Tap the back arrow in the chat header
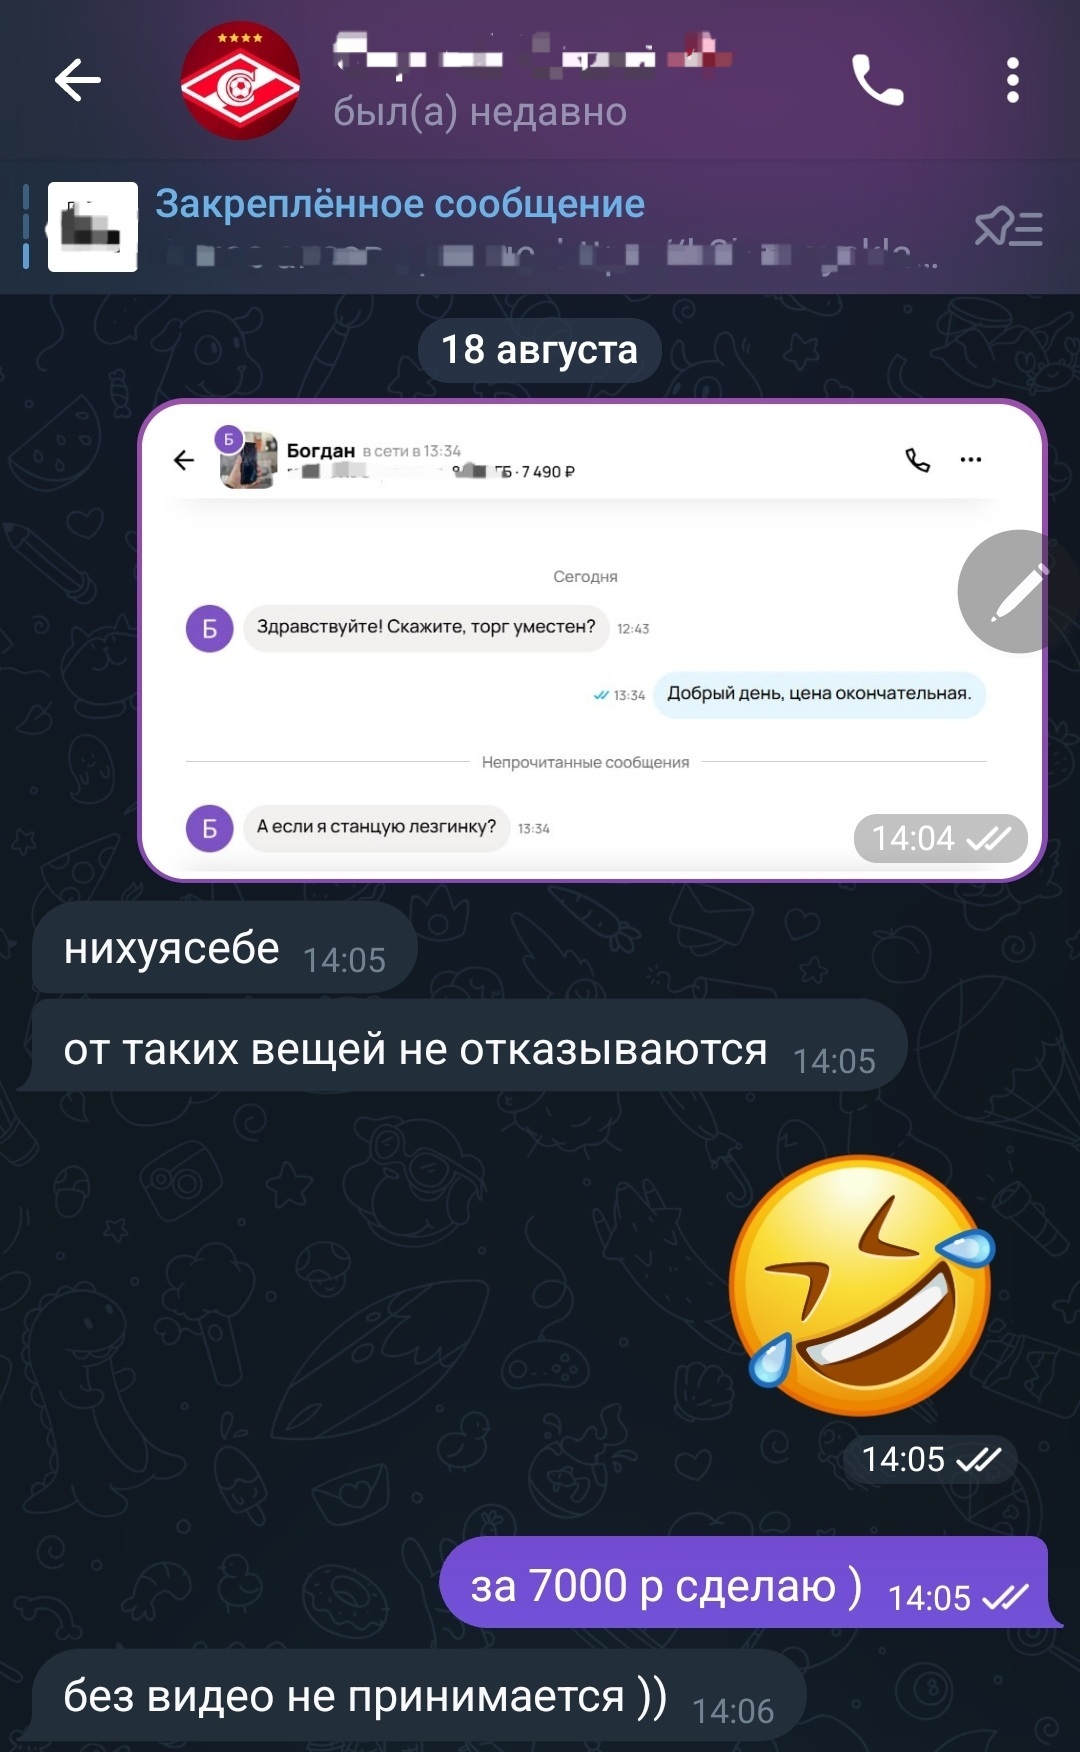This screenshot has height=1752, width=1080. click(78, 80)
